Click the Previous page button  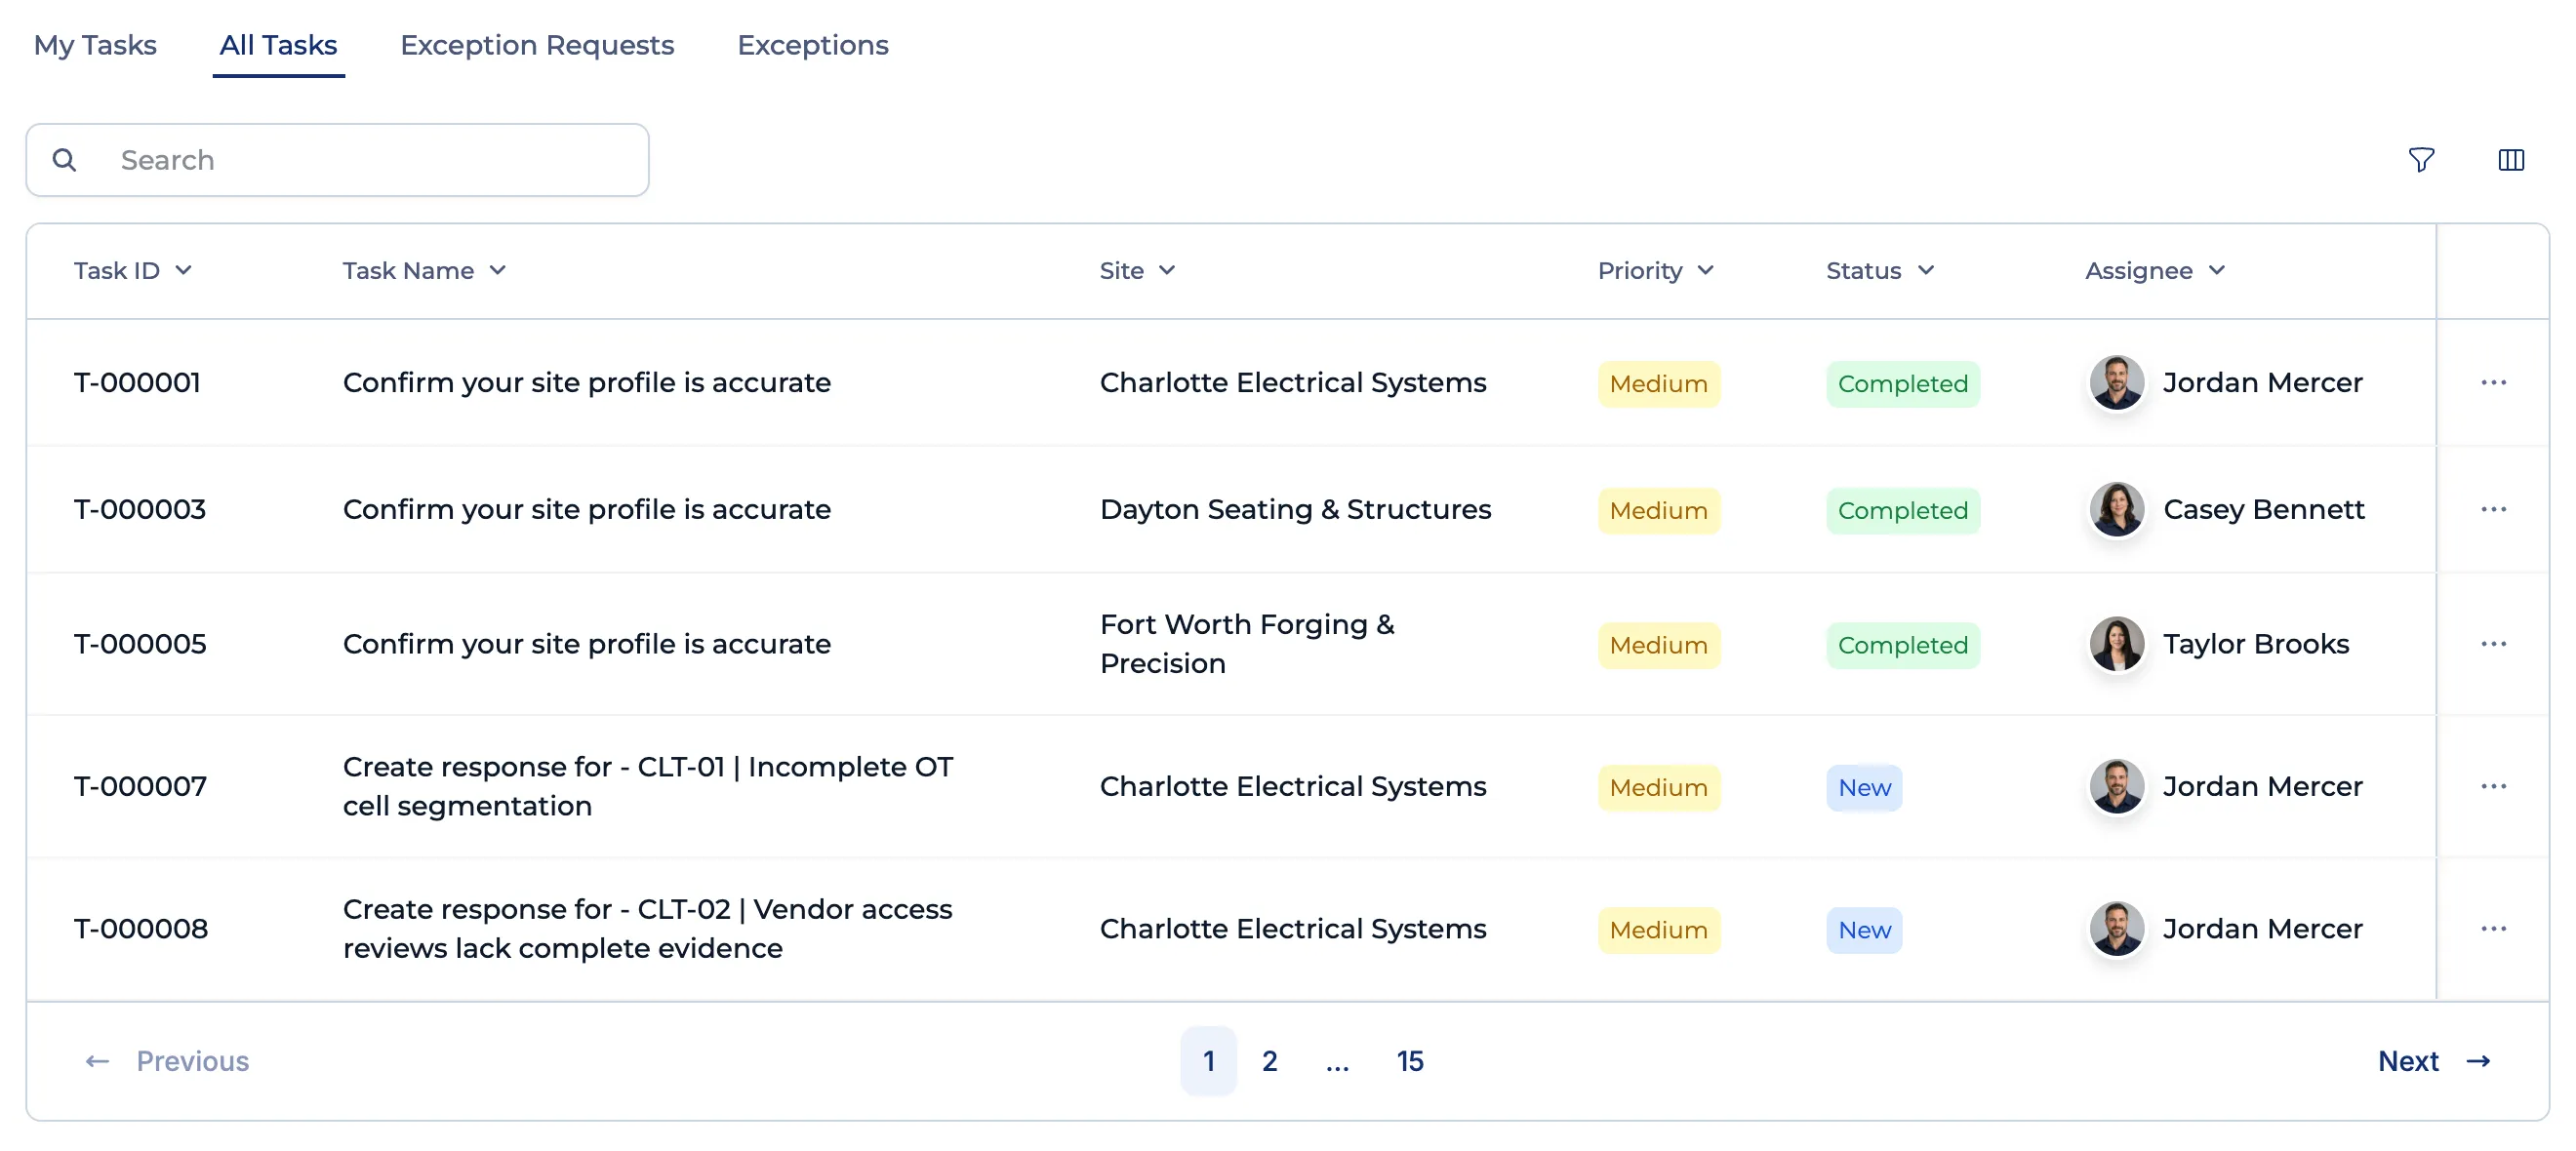point(167,1061)
